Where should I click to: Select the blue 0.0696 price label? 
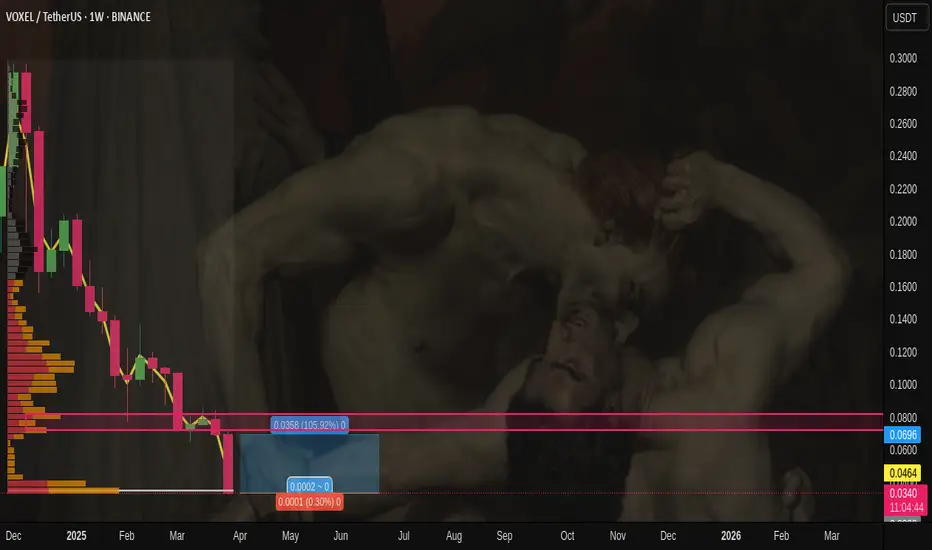(902, 435)
